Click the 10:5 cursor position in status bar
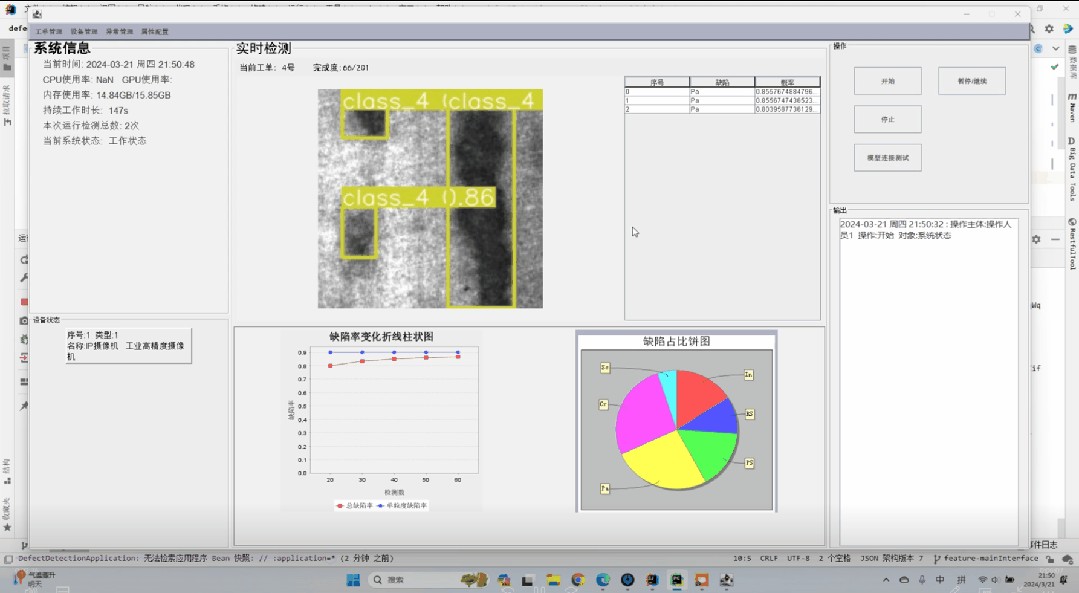 [742, 559]
